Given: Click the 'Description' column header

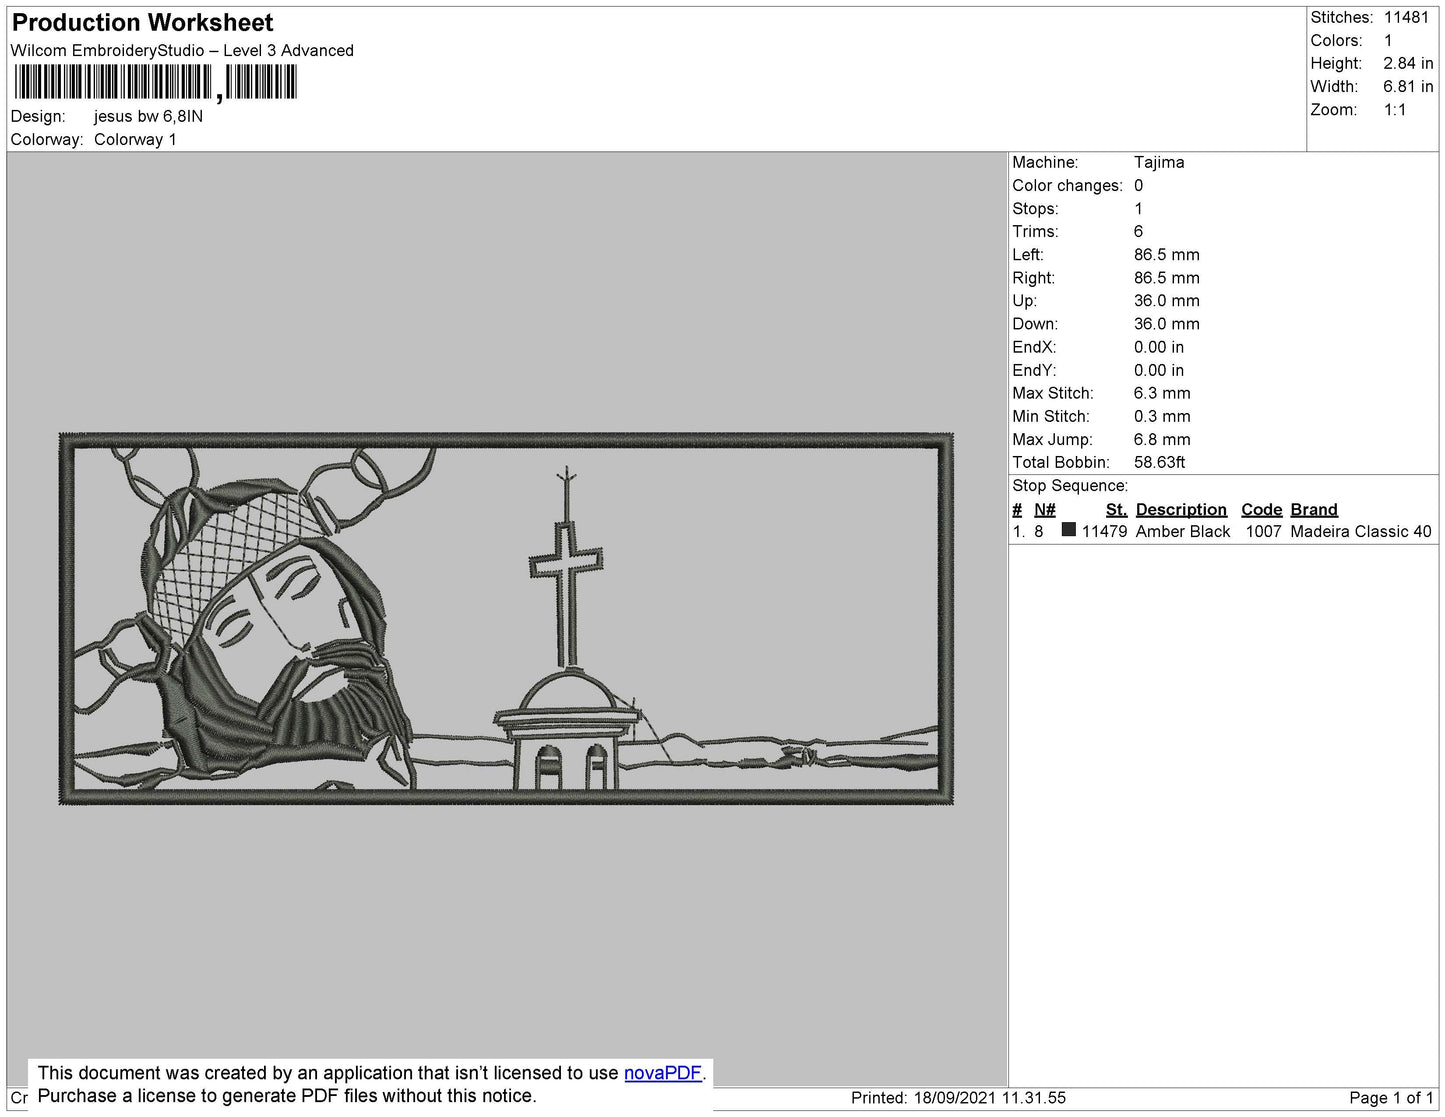Looking at the screenshot, I should pos(1181,509).
